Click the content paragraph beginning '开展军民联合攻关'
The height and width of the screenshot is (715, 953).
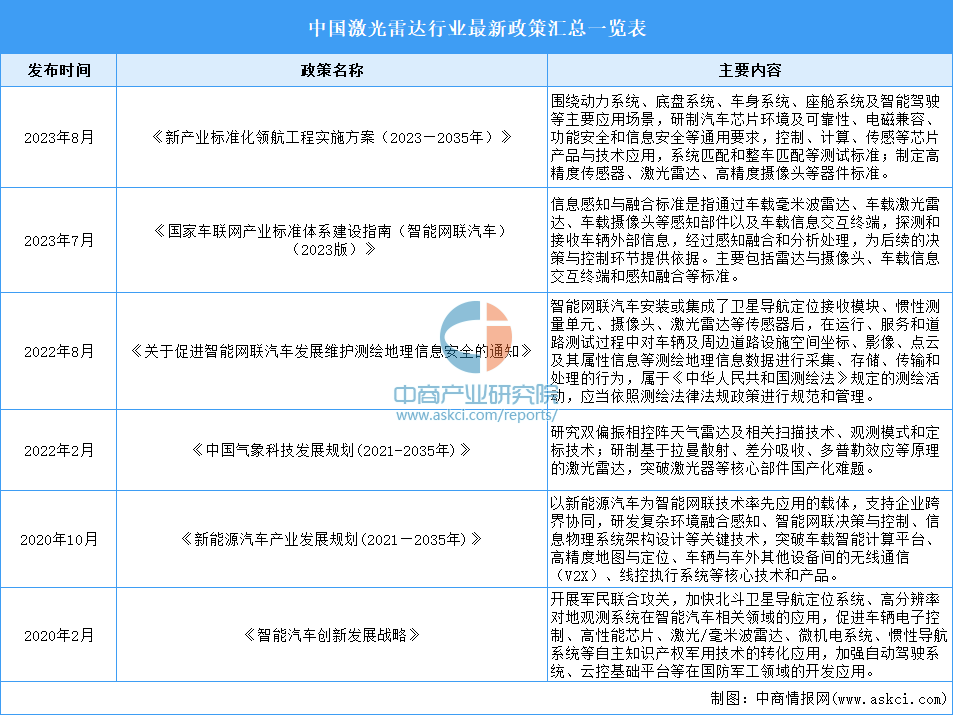[x=749, y=635]
